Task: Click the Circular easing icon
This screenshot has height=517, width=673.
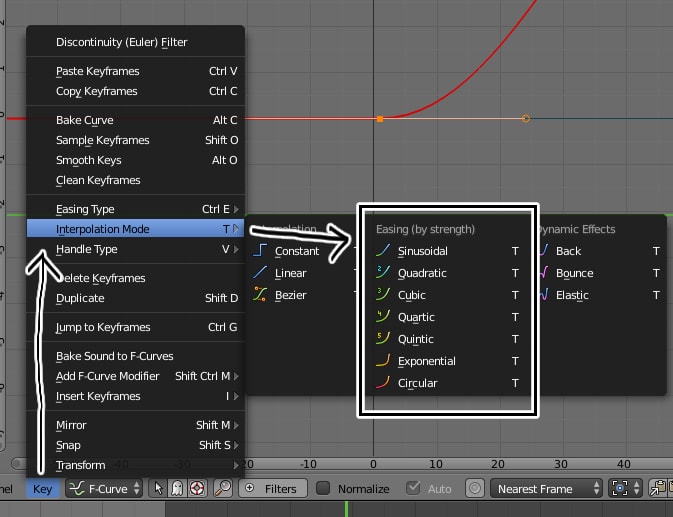Action: tap(383, 382)
